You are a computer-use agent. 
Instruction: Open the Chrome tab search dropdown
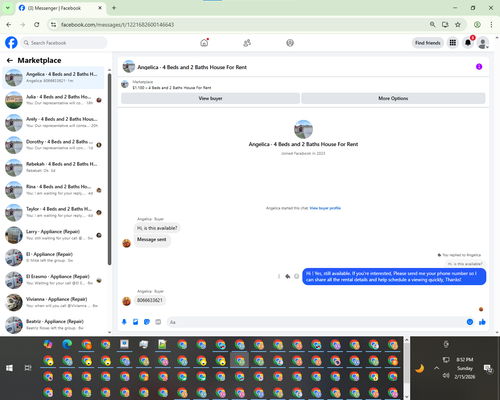click(x=7, y=8)
